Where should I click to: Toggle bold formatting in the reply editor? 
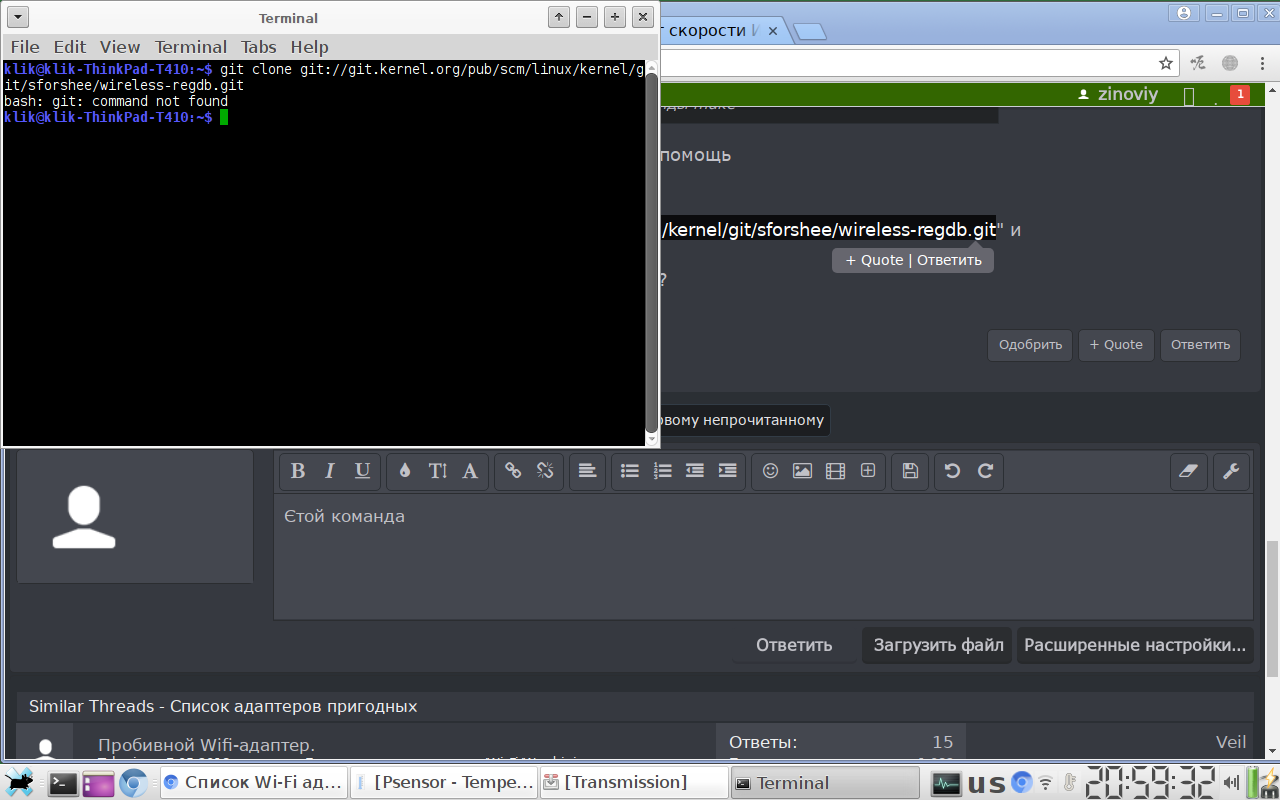click(x=298, y=471)
